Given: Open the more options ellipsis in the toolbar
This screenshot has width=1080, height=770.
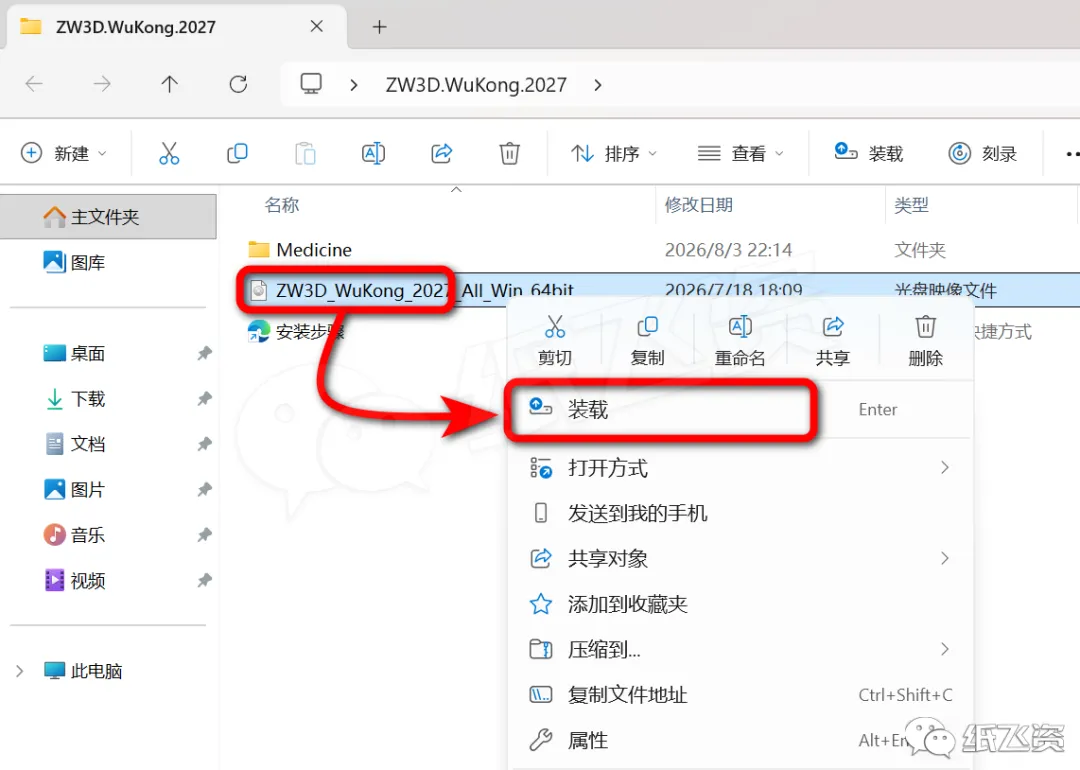Looking at the screenshot, I should click(x=1071, y=154).
